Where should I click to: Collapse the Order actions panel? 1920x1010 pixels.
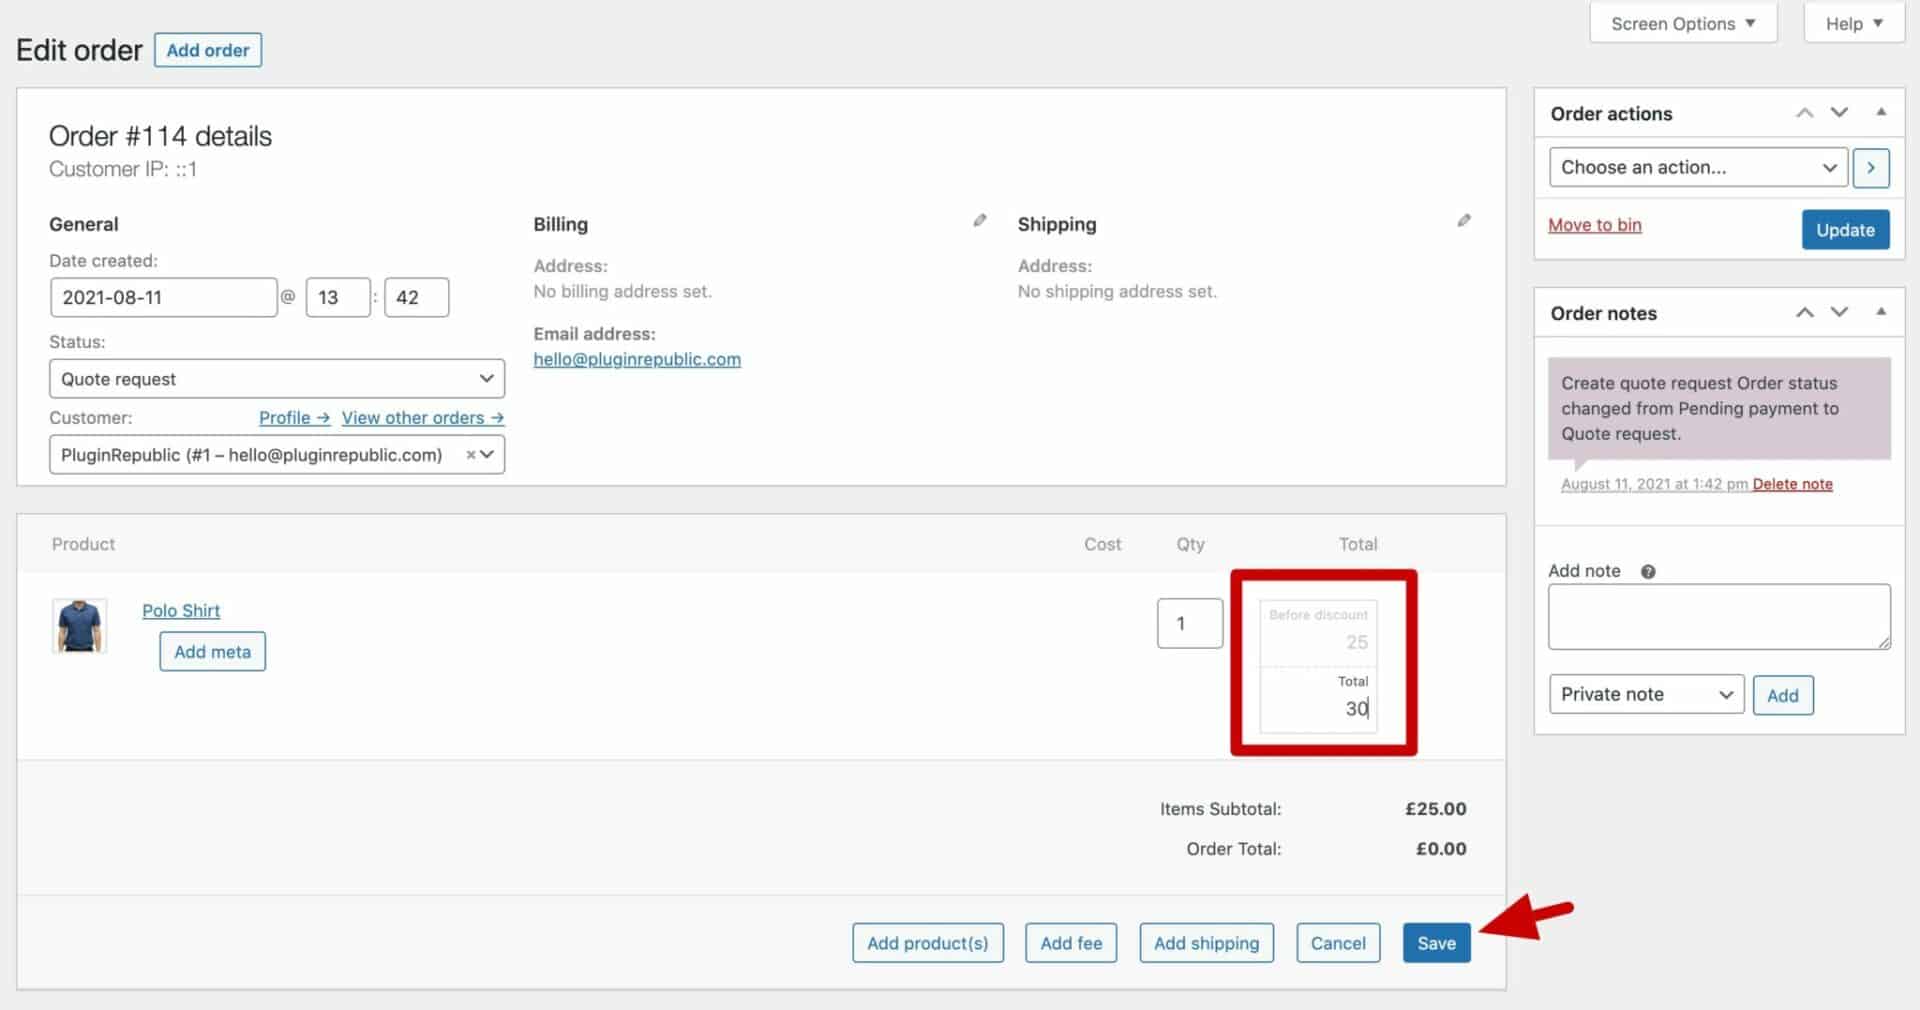(1882, 113)
